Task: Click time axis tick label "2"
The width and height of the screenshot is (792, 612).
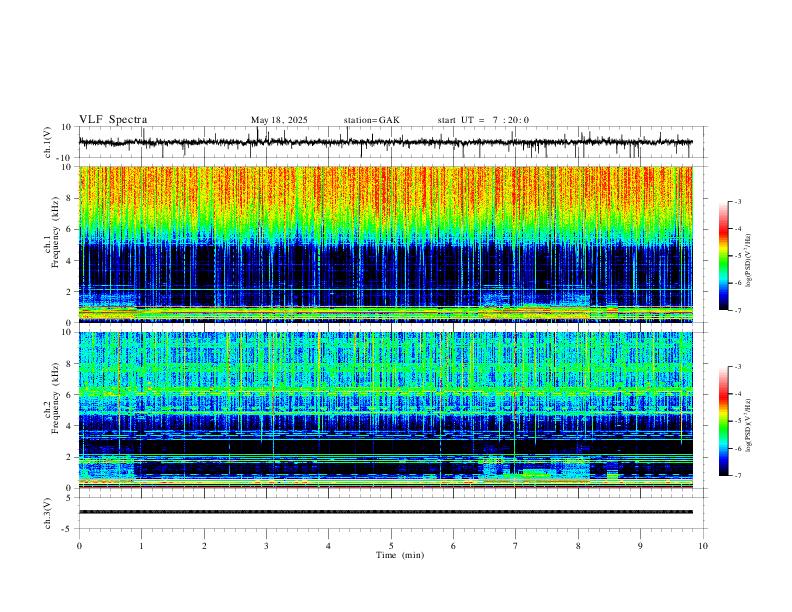Action: [x=204, y=546]
